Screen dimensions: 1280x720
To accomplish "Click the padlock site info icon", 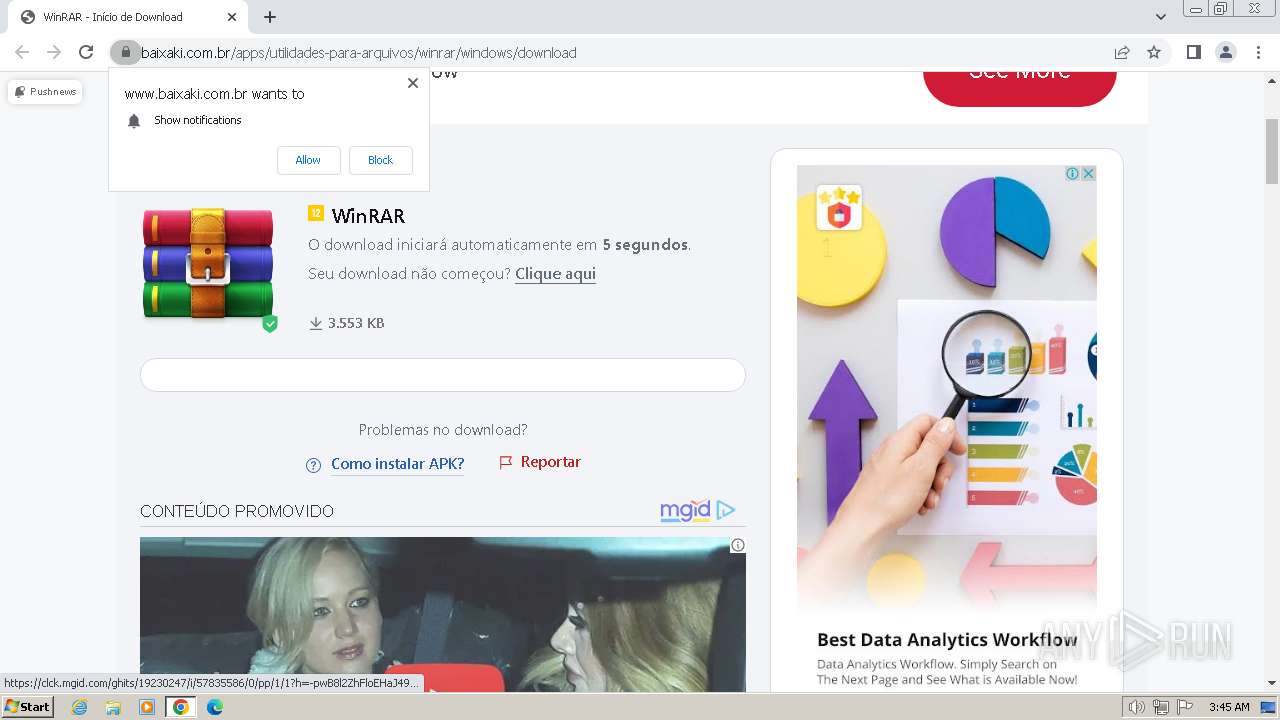I will pyautogui.click(x=125, y=52).
